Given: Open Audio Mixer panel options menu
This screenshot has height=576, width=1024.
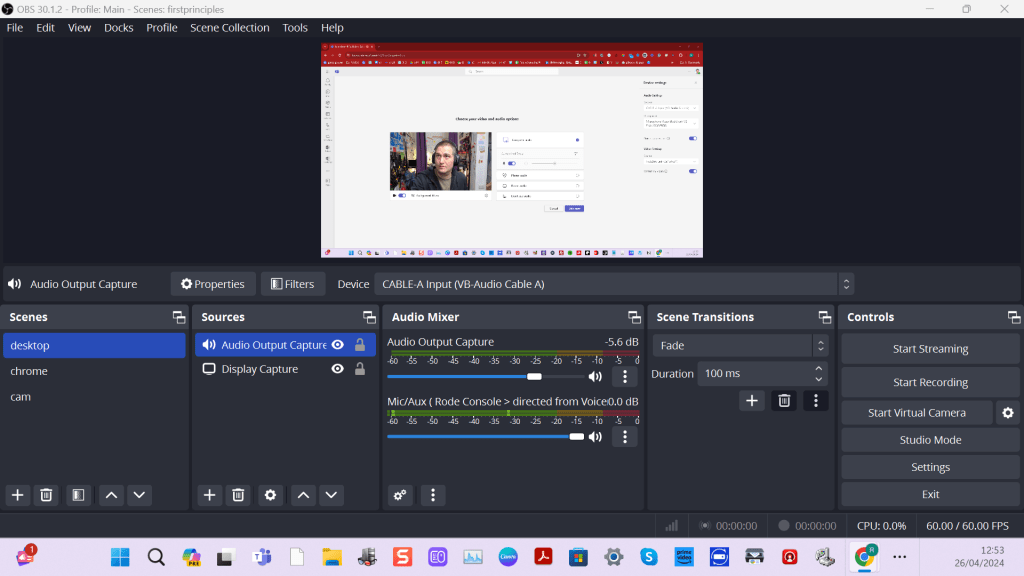Looking at the screenshot, I should (433, 495).
